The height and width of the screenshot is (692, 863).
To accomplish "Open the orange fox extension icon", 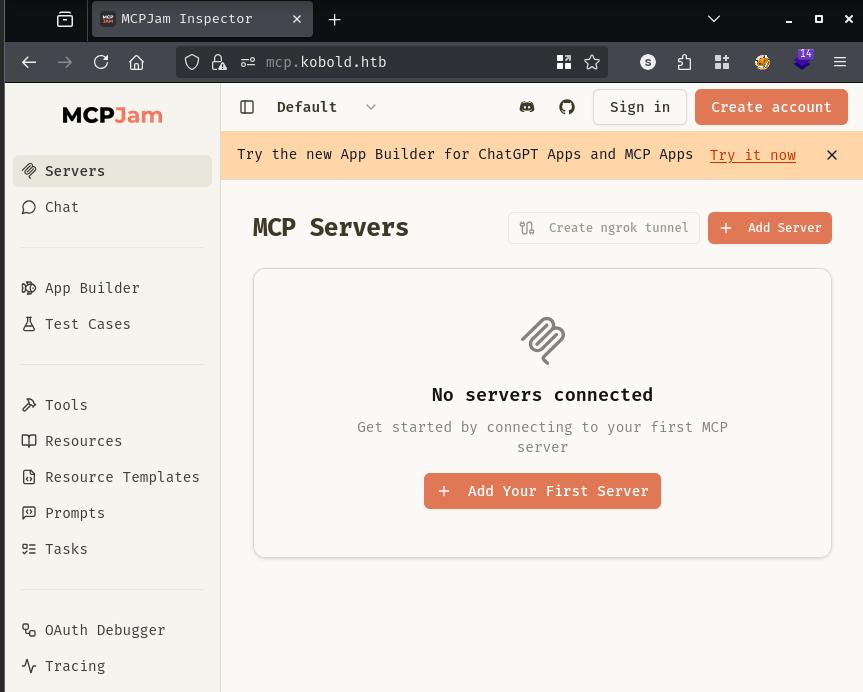I will pyautogui.click(x=762, y=62).
